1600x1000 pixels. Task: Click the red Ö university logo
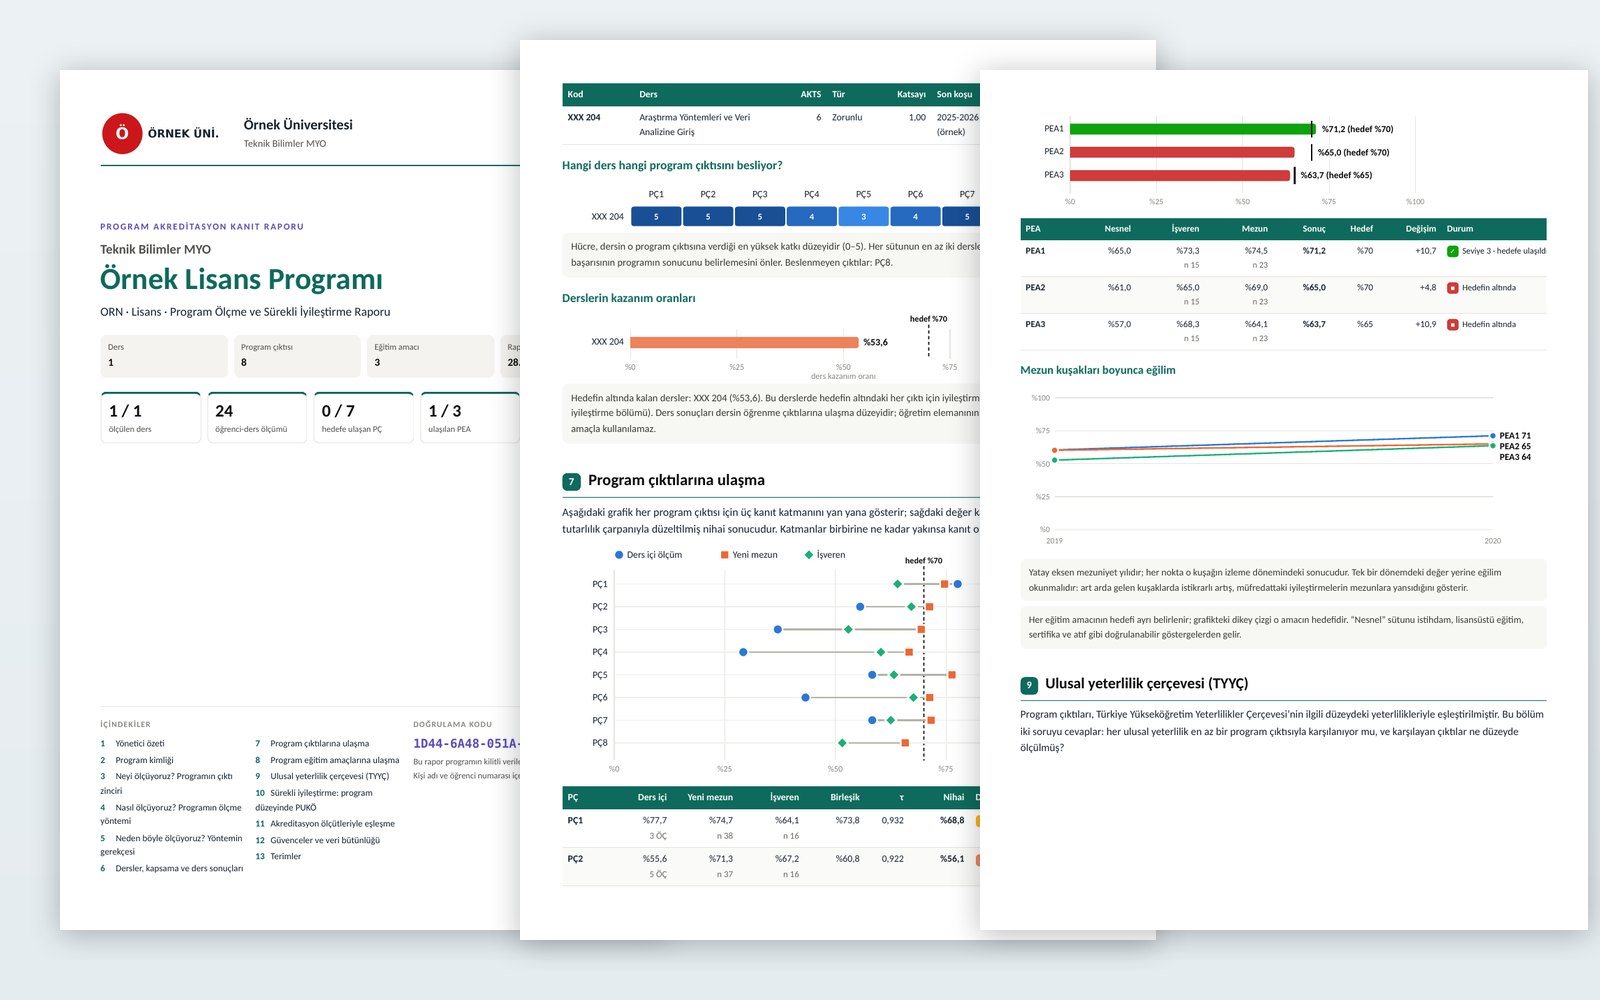click(x=122, y=133)
